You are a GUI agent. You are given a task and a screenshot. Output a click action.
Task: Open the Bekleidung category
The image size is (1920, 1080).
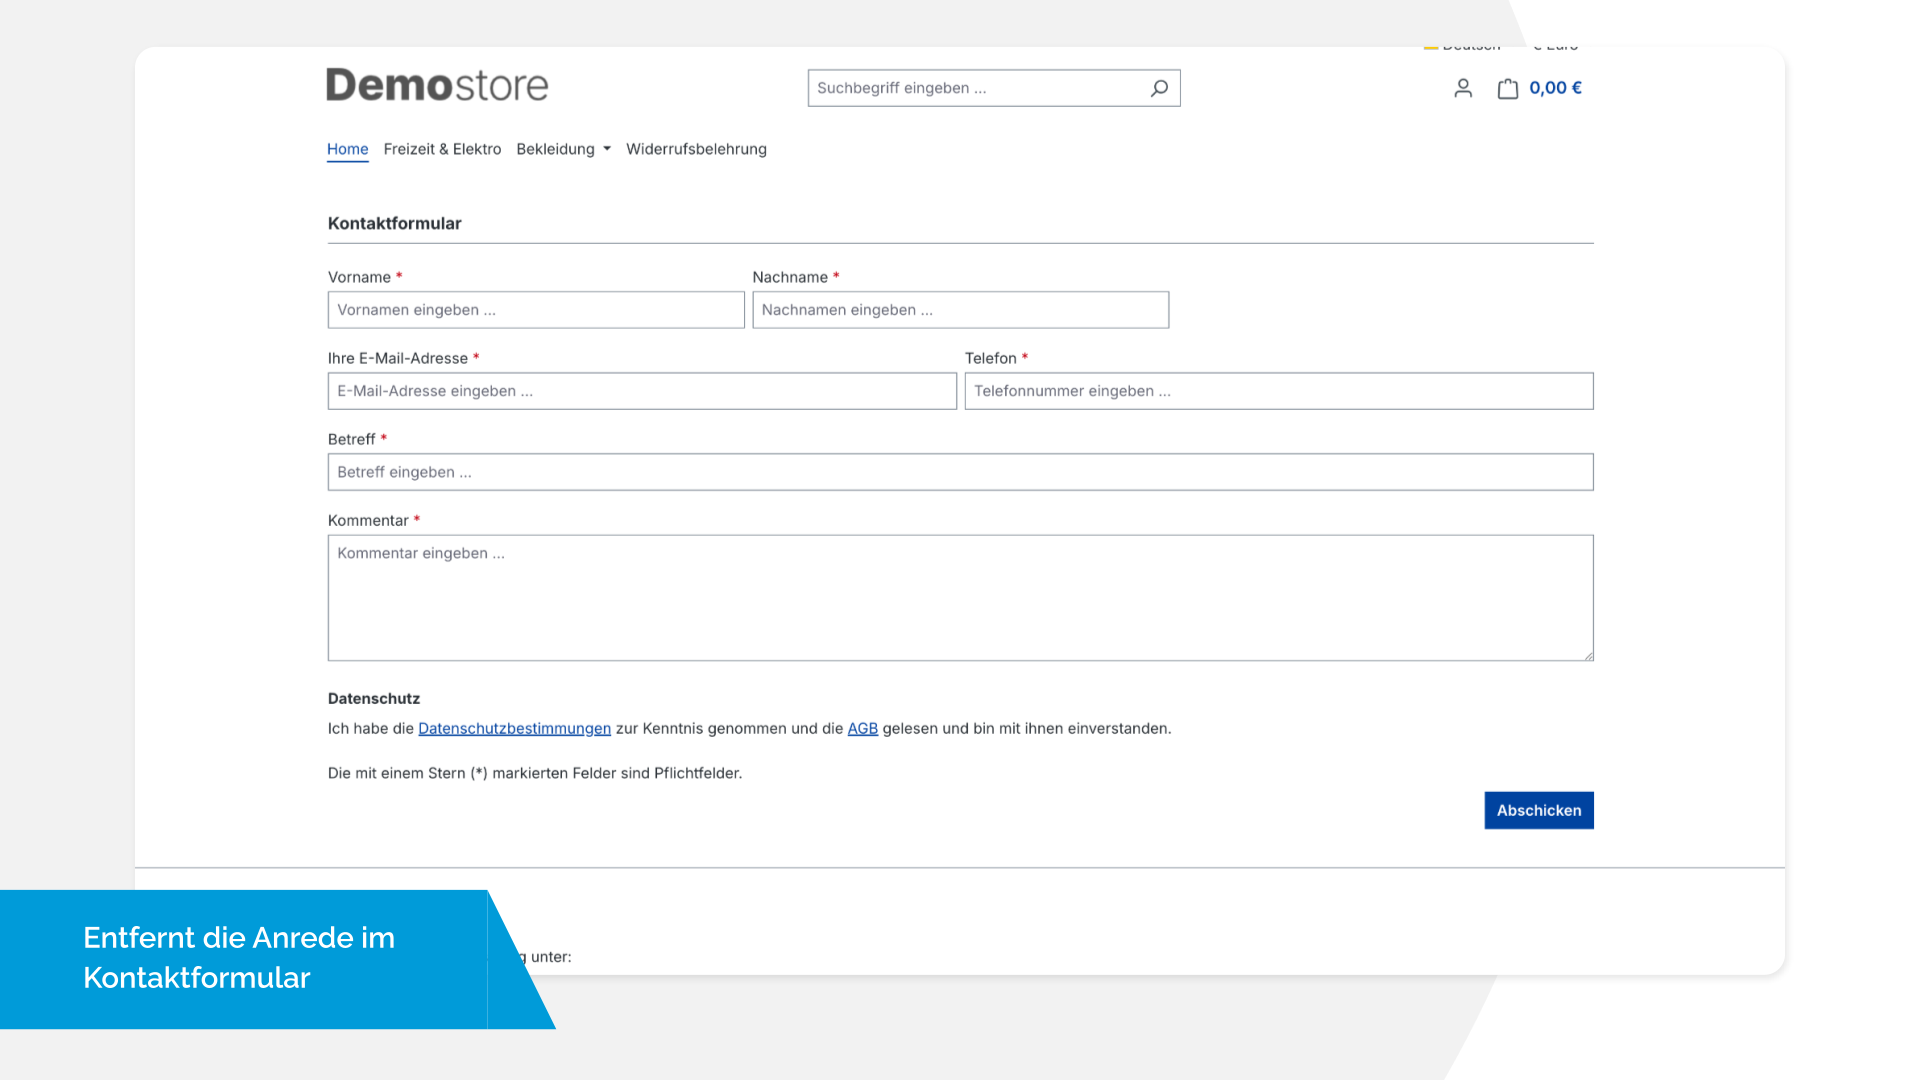click(x=555, y=149)
